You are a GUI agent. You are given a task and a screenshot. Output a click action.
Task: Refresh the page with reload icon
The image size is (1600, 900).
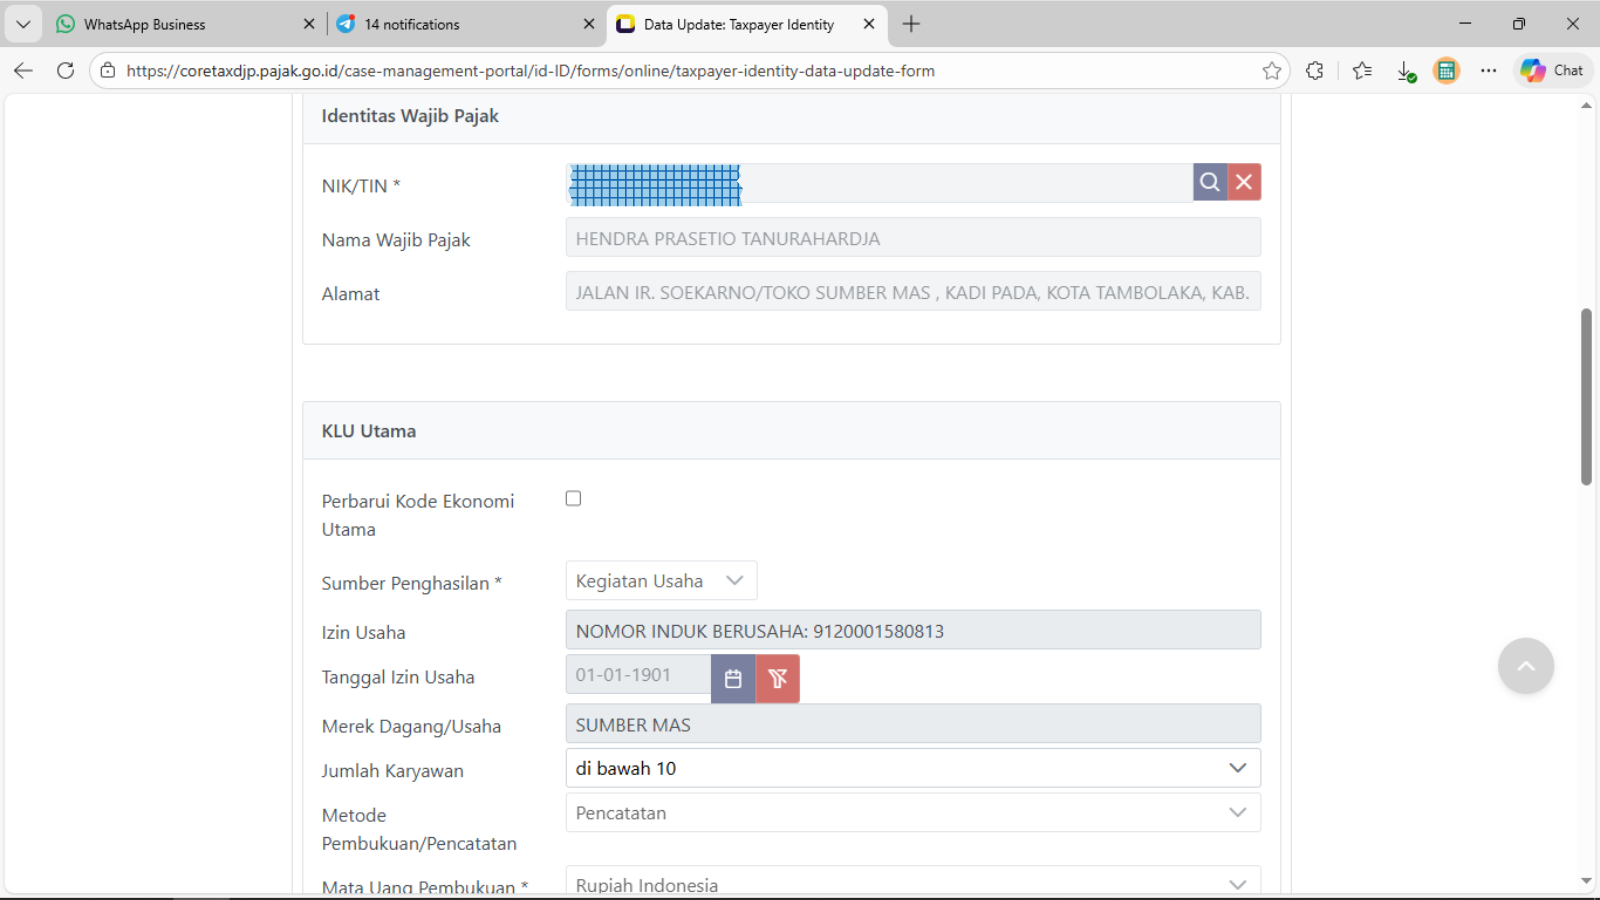pos(66,71)
